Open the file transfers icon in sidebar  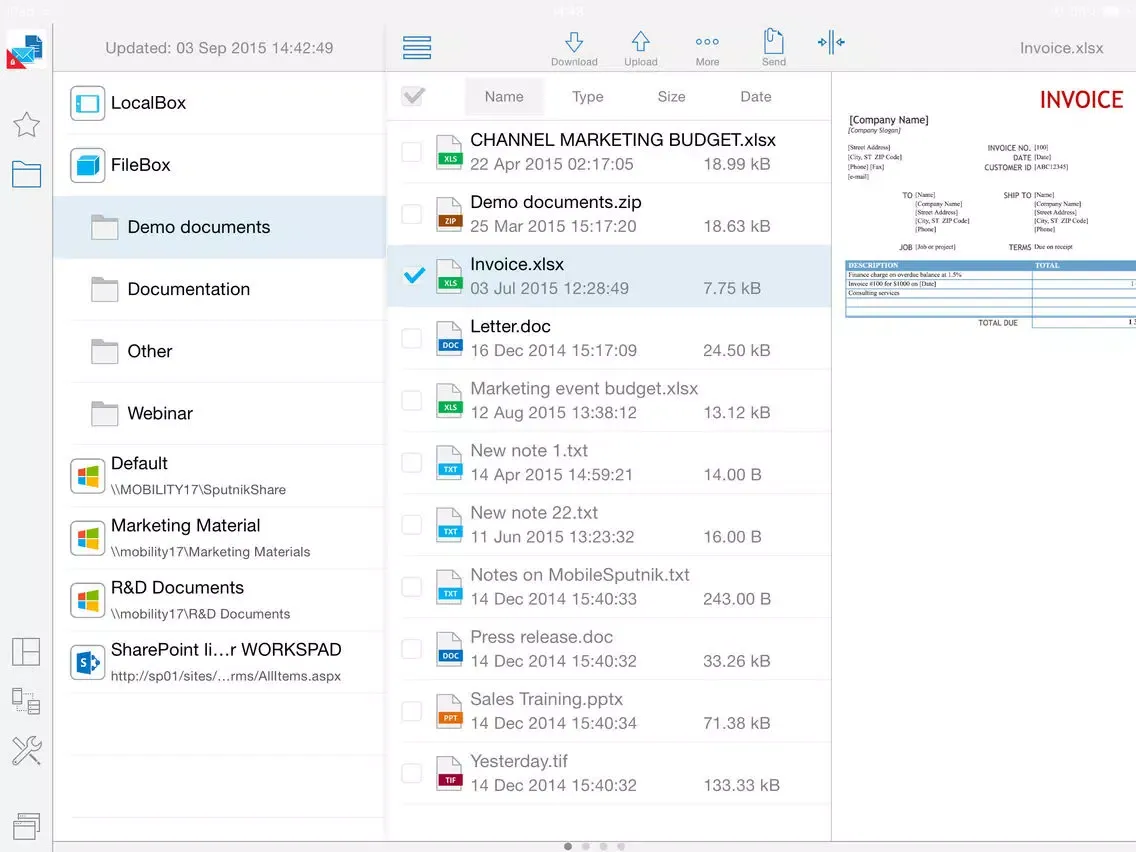tap(26, 701)
